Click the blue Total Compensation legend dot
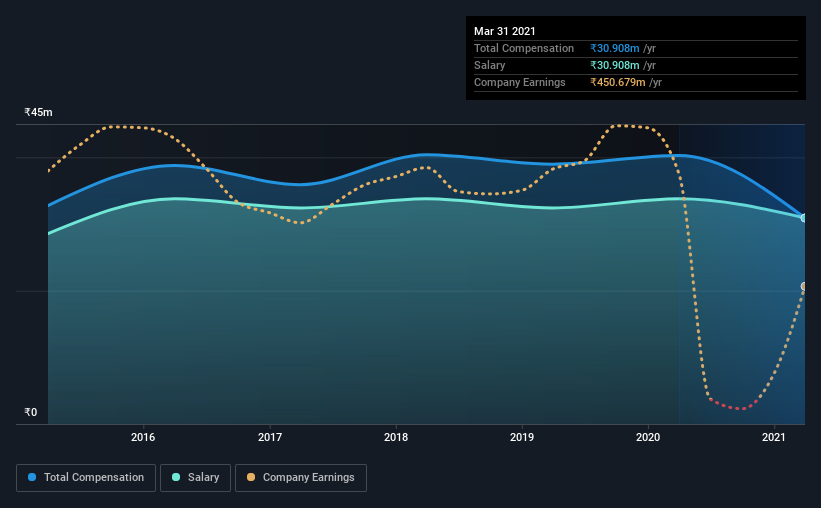The width and height of the screenshot is (821, 508). pyautogui.click(x=32, y=477)
